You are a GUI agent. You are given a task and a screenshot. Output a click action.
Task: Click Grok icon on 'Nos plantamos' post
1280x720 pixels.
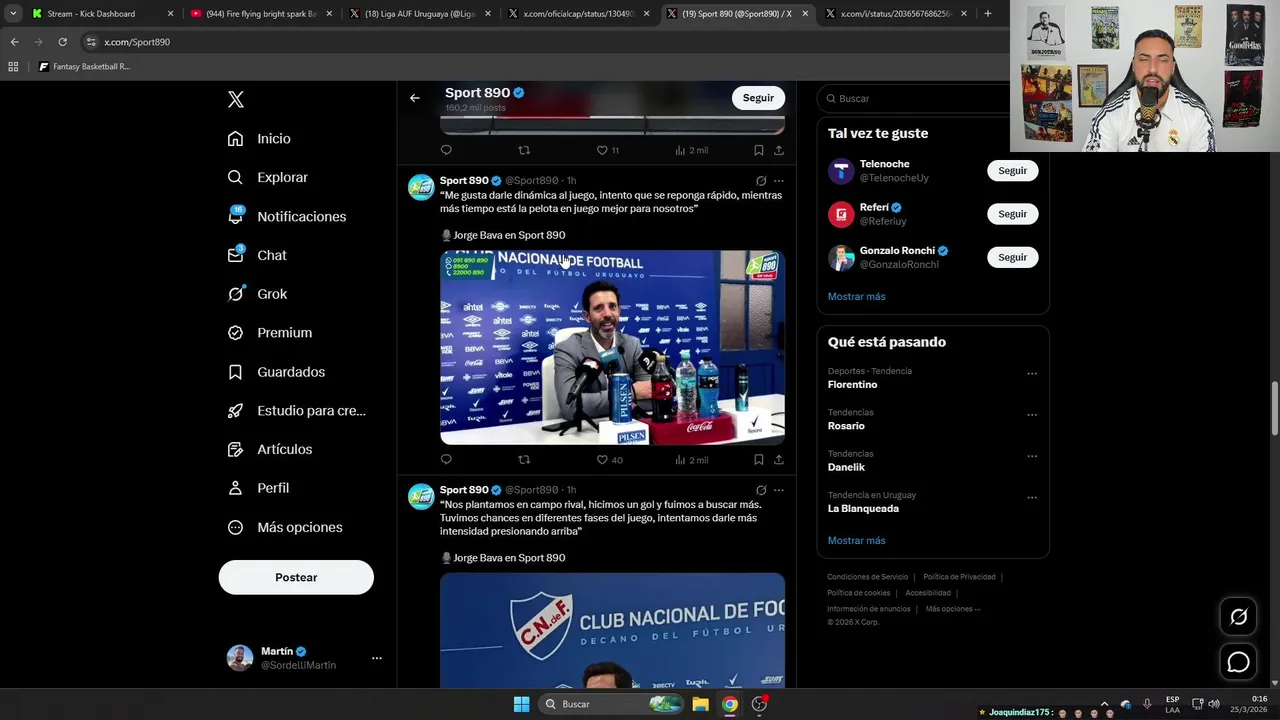761,490
